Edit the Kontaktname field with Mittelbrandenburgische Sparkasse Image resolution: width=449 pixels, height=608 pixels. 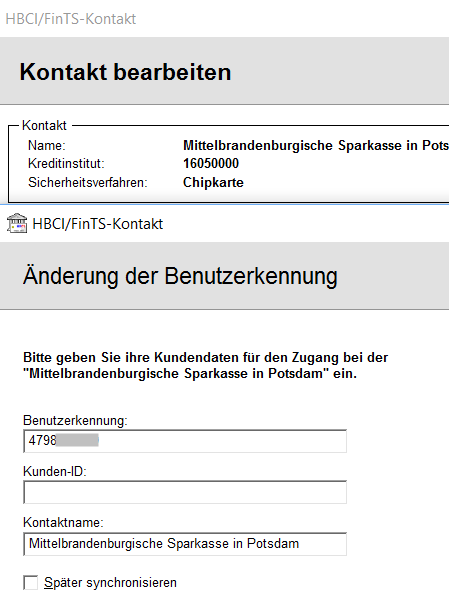[x=185, y=544]
